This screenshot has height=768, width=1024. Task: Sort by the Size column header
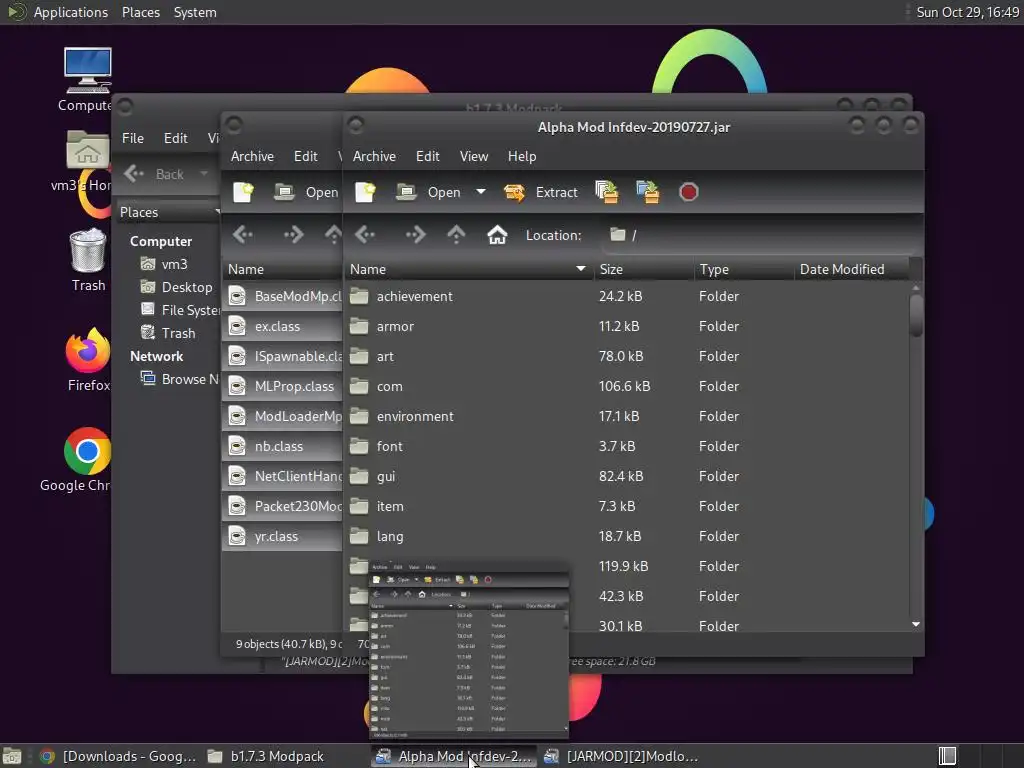tap(644, 269)
